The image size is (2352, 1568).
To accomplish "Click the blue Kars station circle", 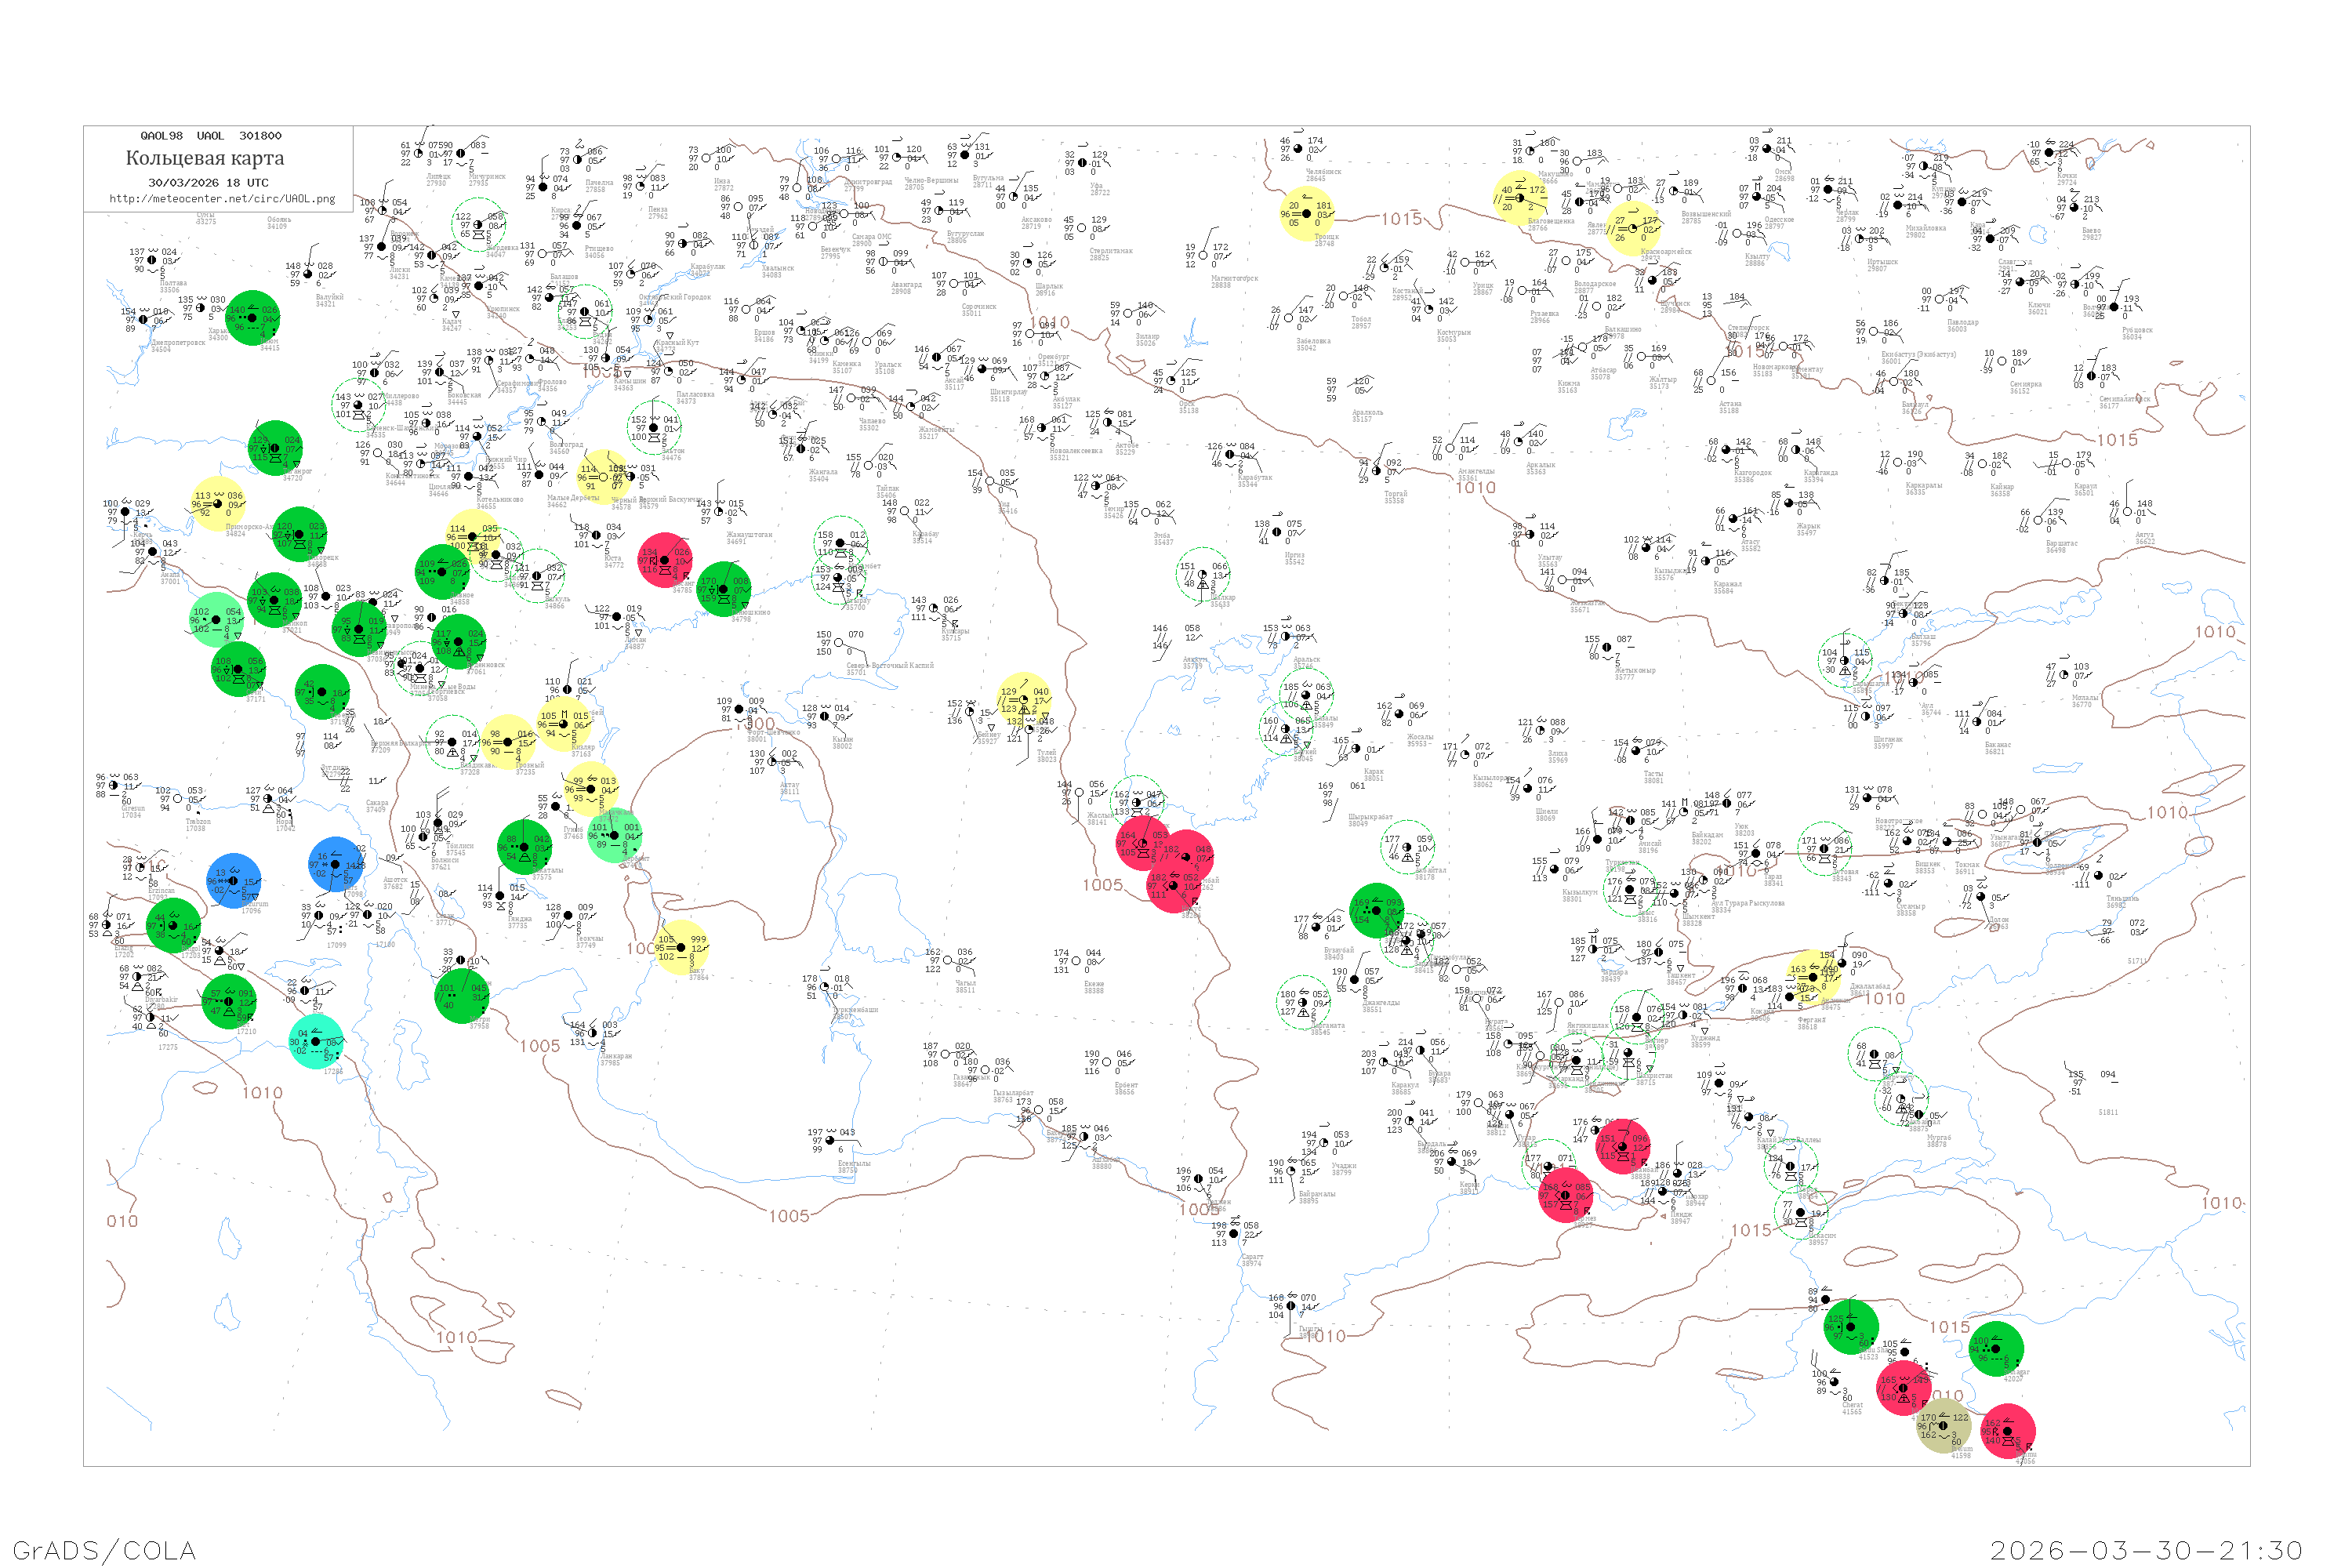I will click(x=336, y=864).
